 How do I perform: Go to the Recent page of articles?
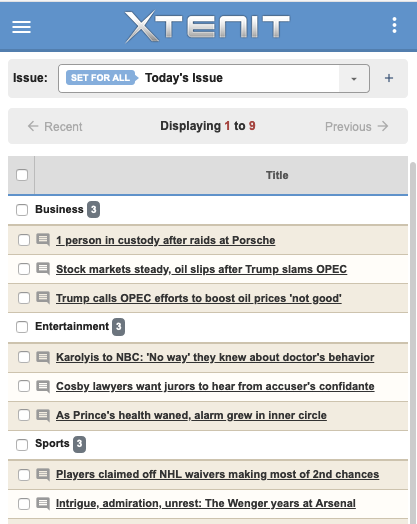pyautogui.click(x=55, y=126)
